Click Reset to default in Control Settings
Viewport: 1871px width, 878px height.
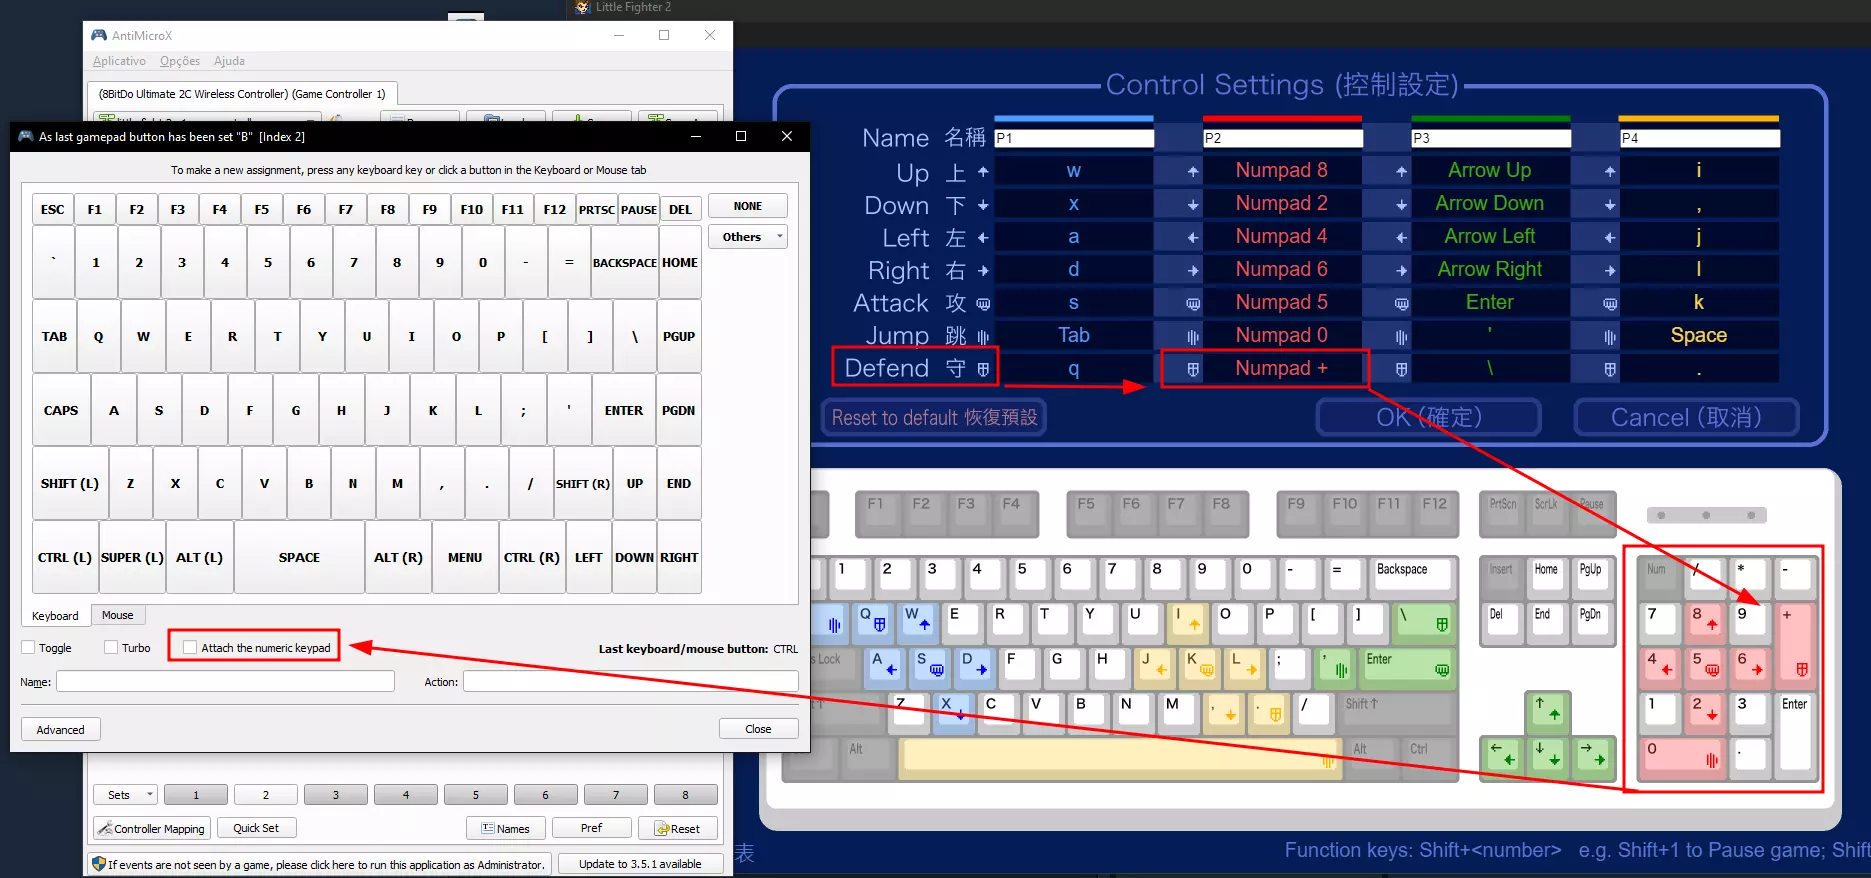[935, 417]
